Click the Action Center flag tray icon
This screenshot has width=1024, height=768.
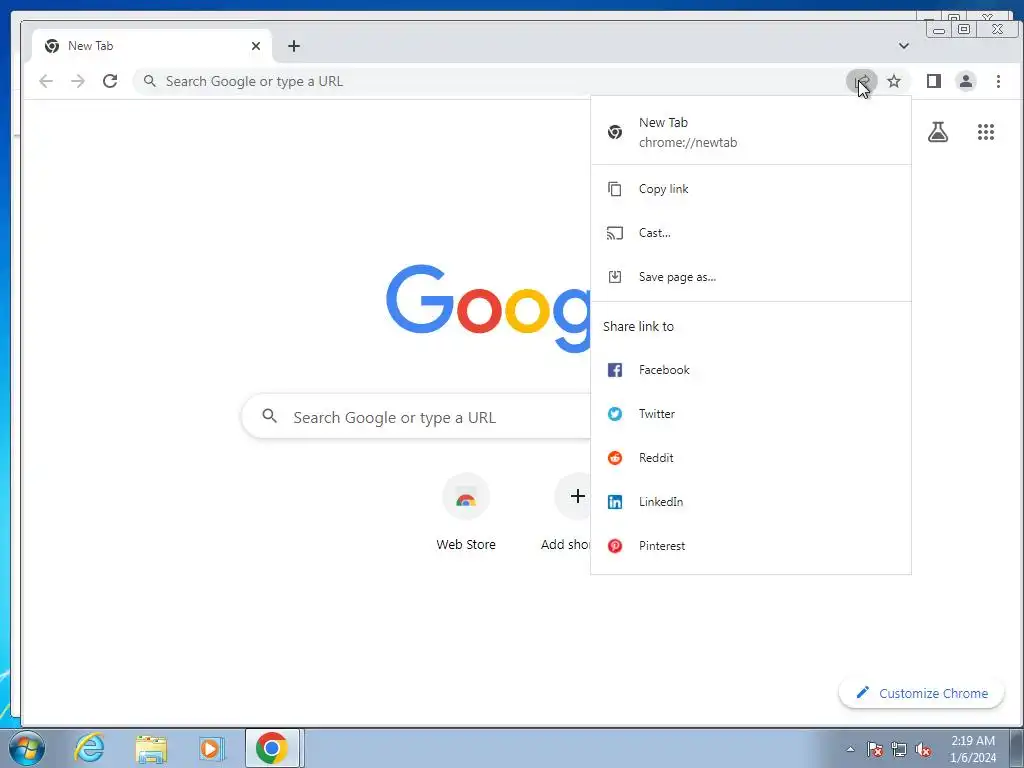[x=875, y=750]
